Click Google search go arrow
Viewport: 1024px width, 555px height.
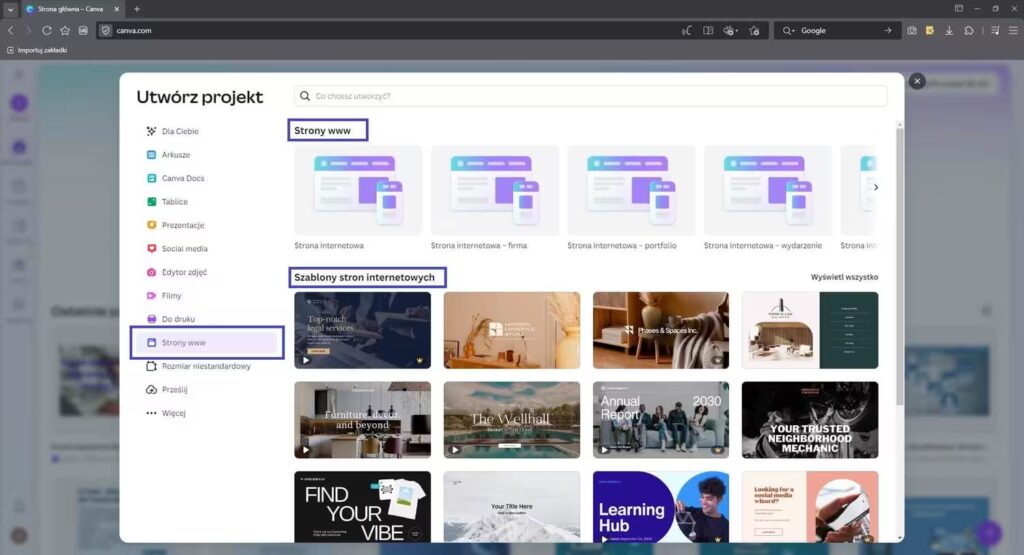click(x=888, y=31)
